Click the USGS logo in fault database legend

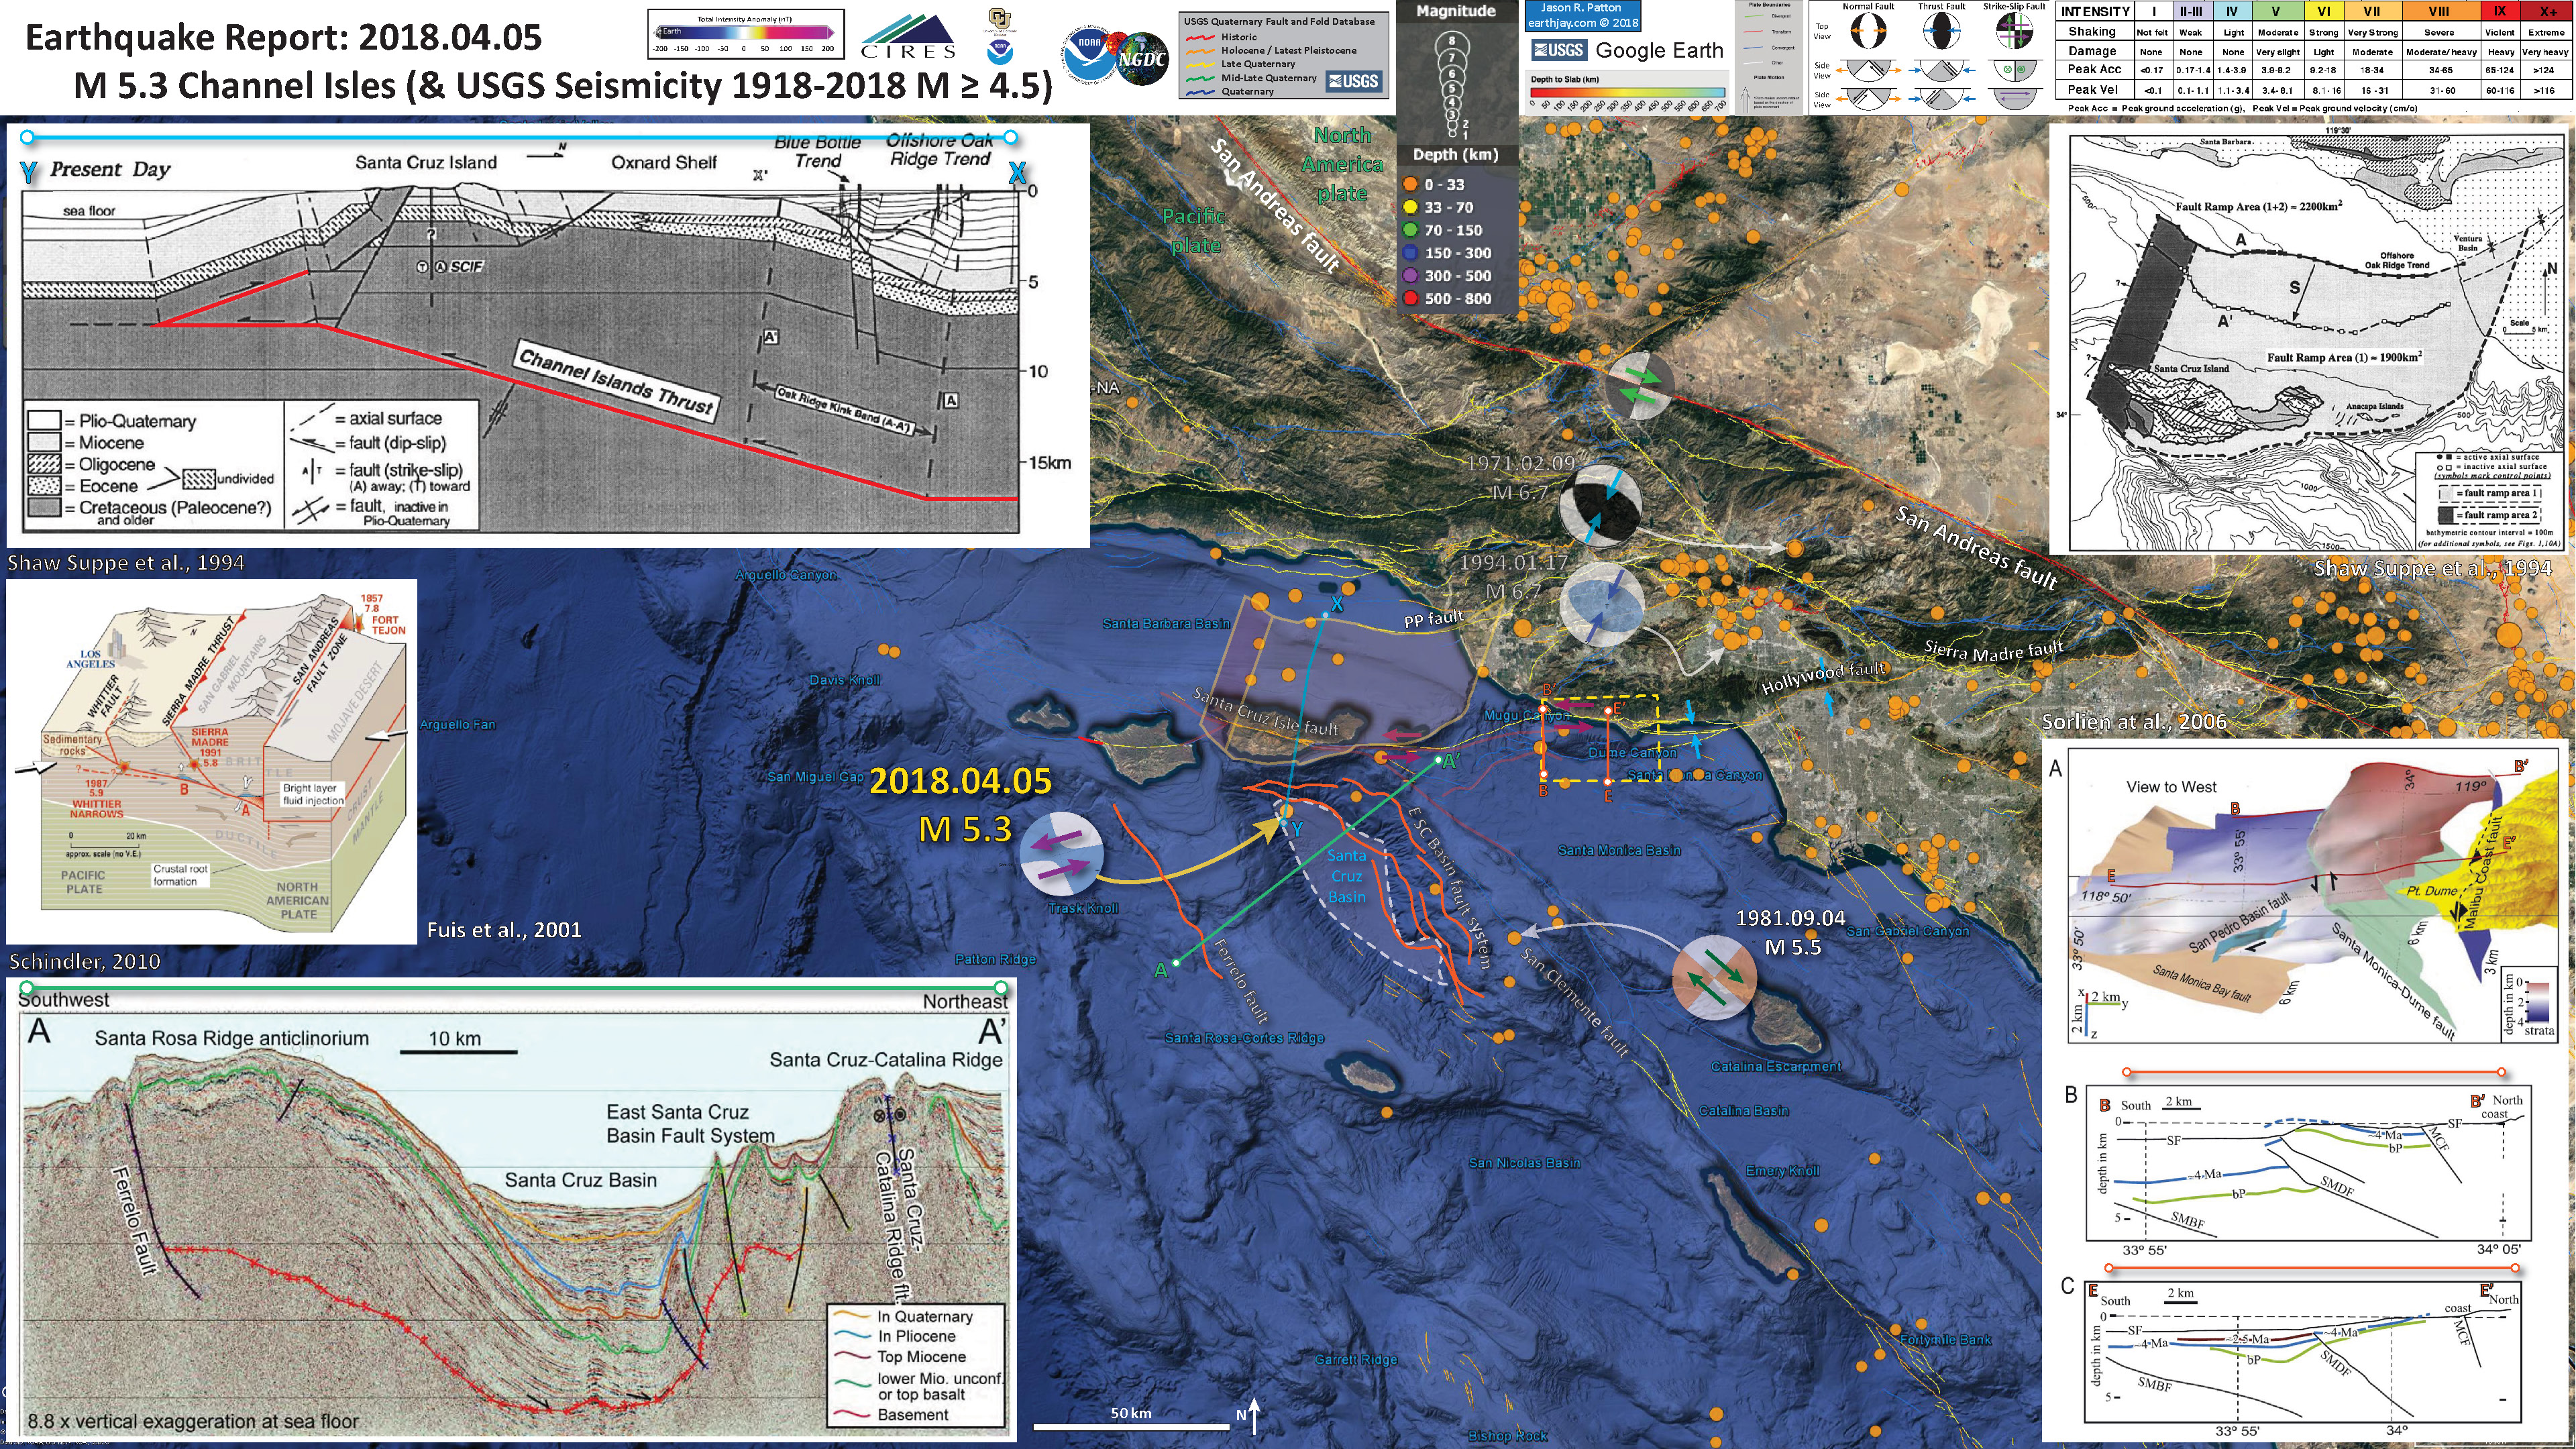click(x=1354, y=81)
